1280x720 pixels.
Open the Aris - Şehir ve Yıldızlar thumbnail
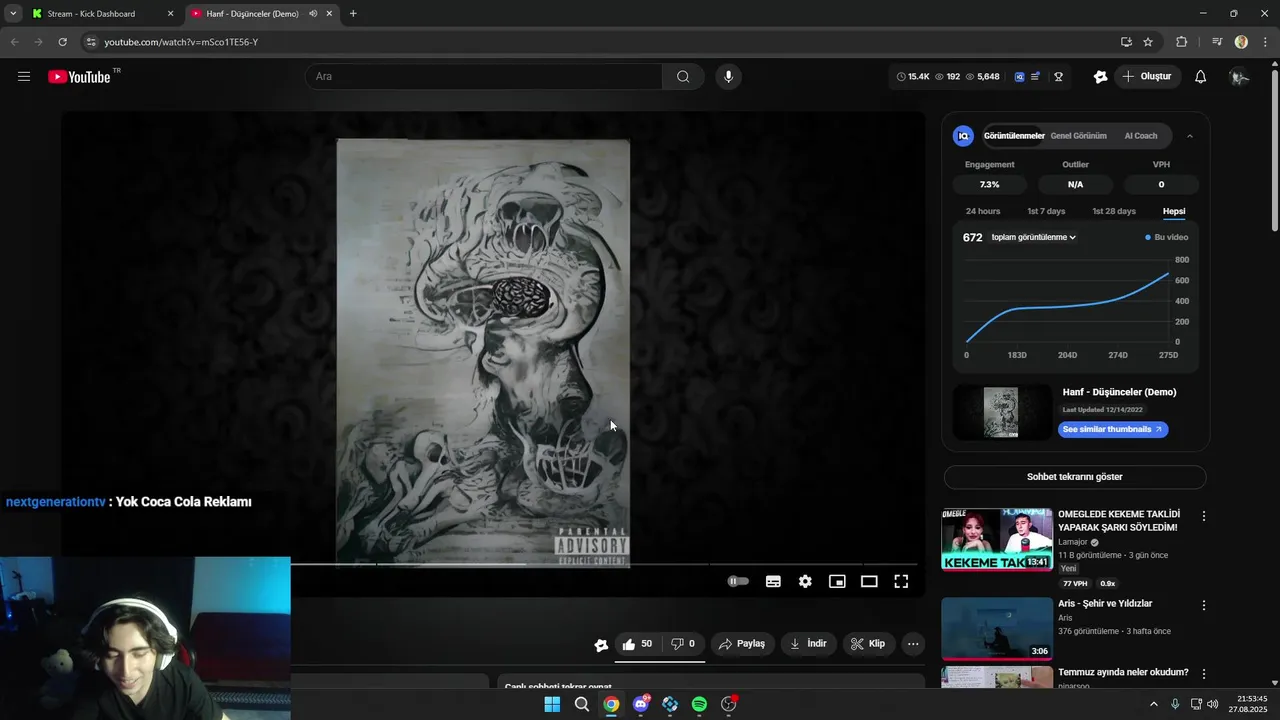[997, 629]
